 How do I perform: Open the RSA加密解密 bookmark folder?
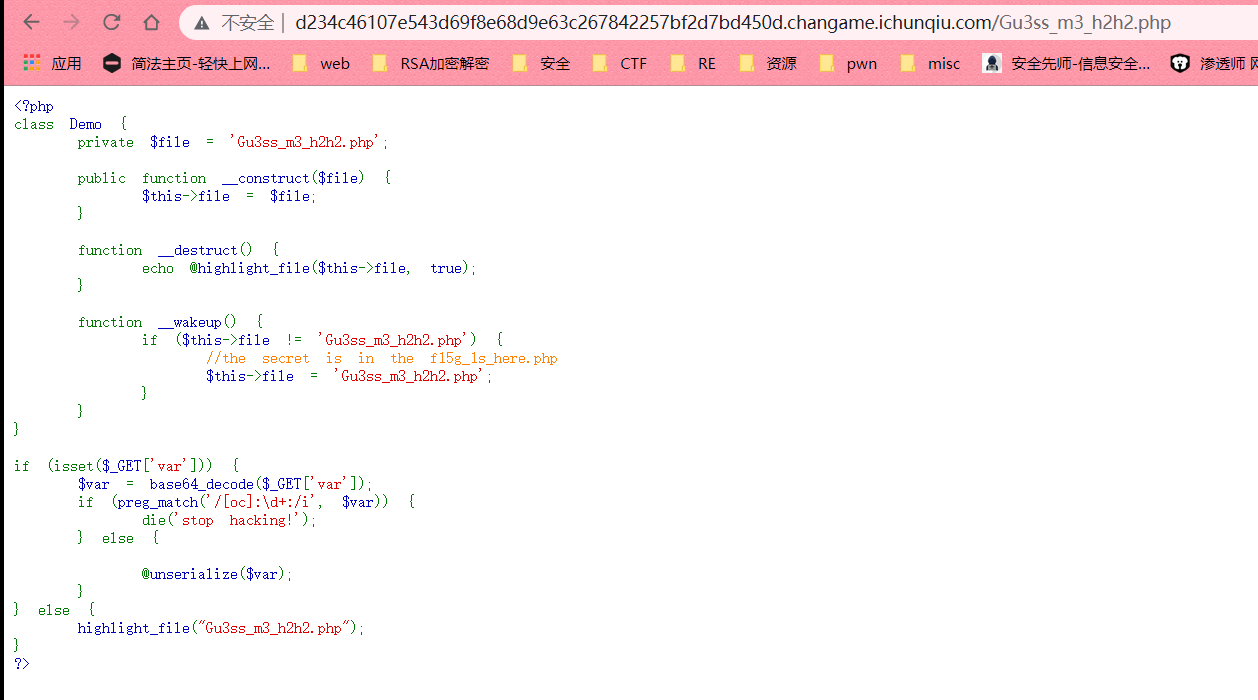(x=431, y=63)
